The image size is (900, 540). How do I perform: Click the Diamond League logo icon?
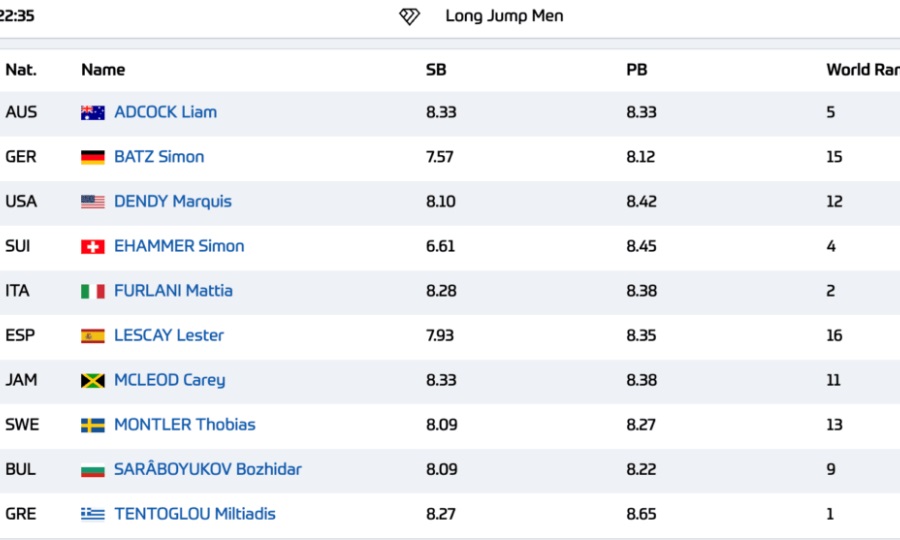[409, 17]
